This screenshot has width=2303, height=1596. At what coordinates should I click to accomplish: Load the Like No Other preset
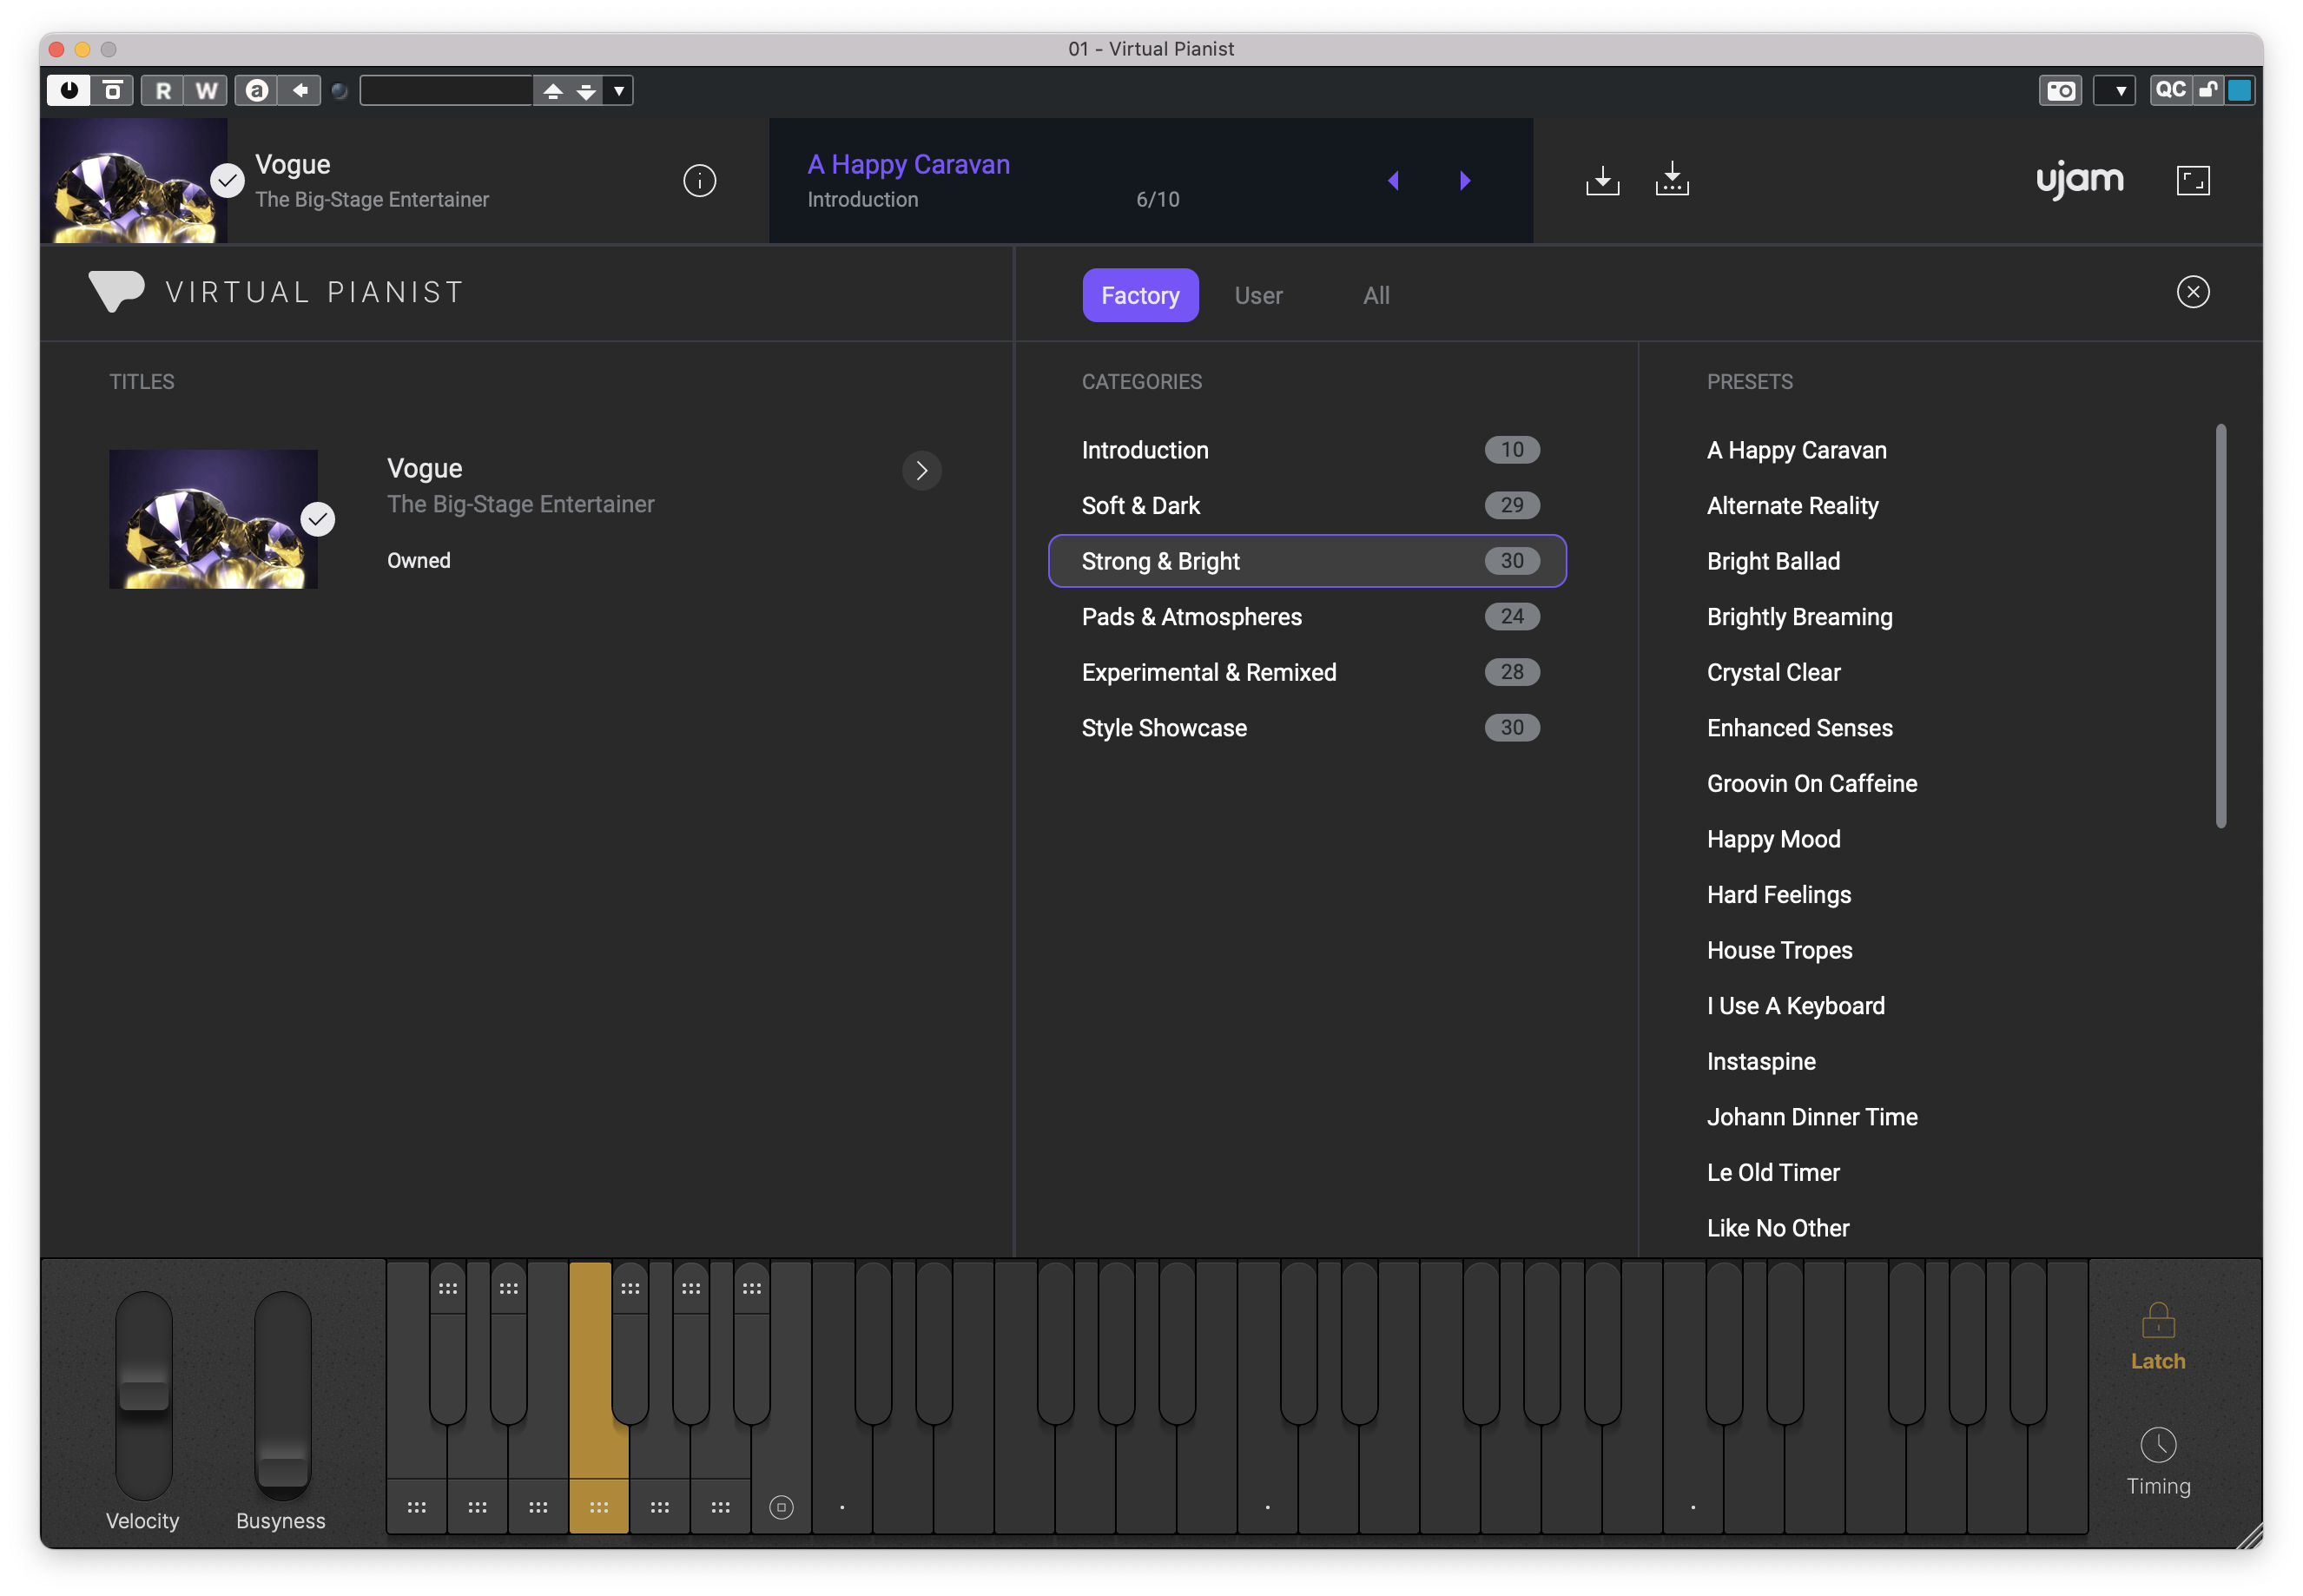point(1777,1228)
